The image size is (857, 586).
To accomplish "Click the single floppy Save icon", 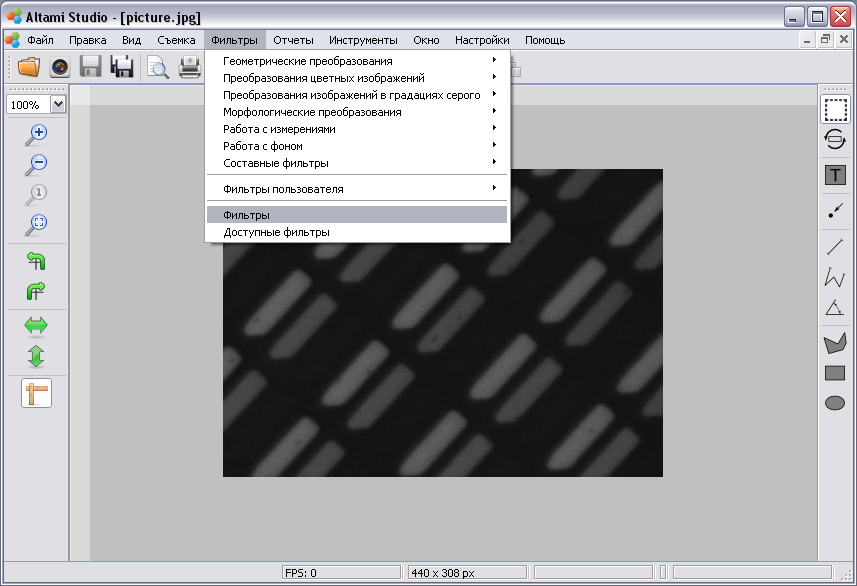I will 91,67.
